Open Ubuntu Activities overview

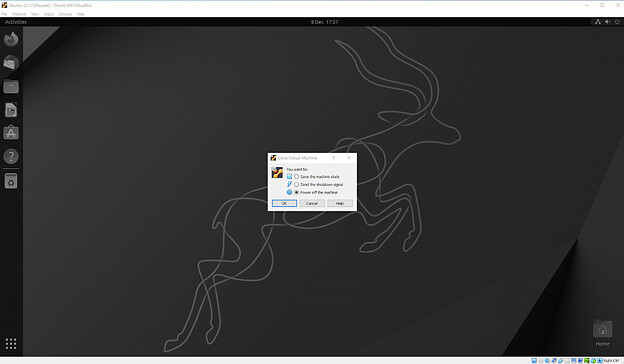16,22
